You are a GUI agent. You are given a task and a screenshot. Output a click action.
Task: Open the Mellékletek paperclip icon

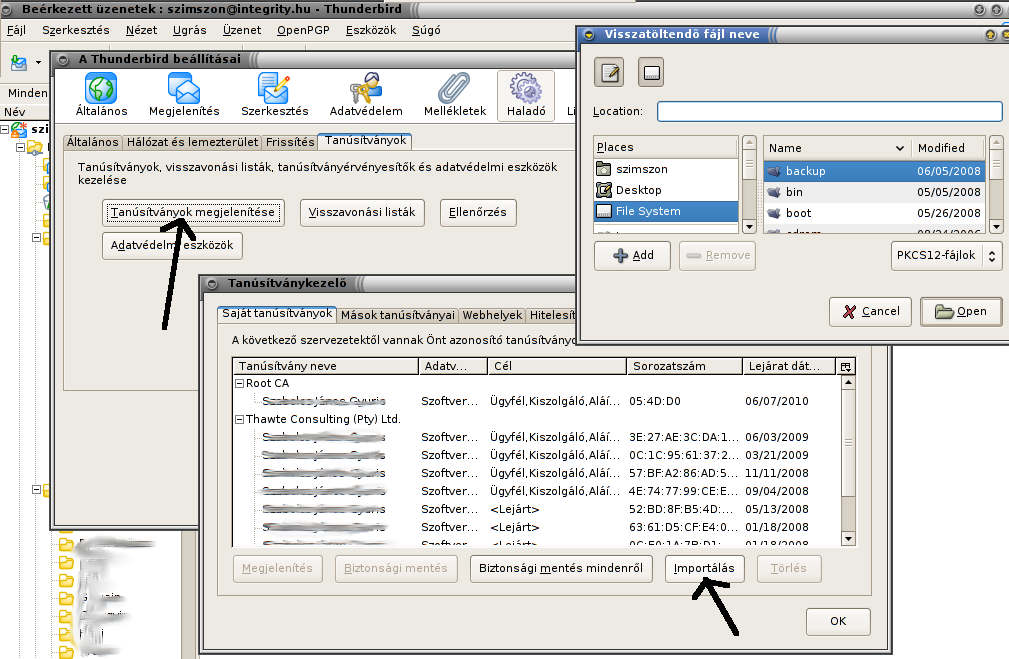point(455,95)
